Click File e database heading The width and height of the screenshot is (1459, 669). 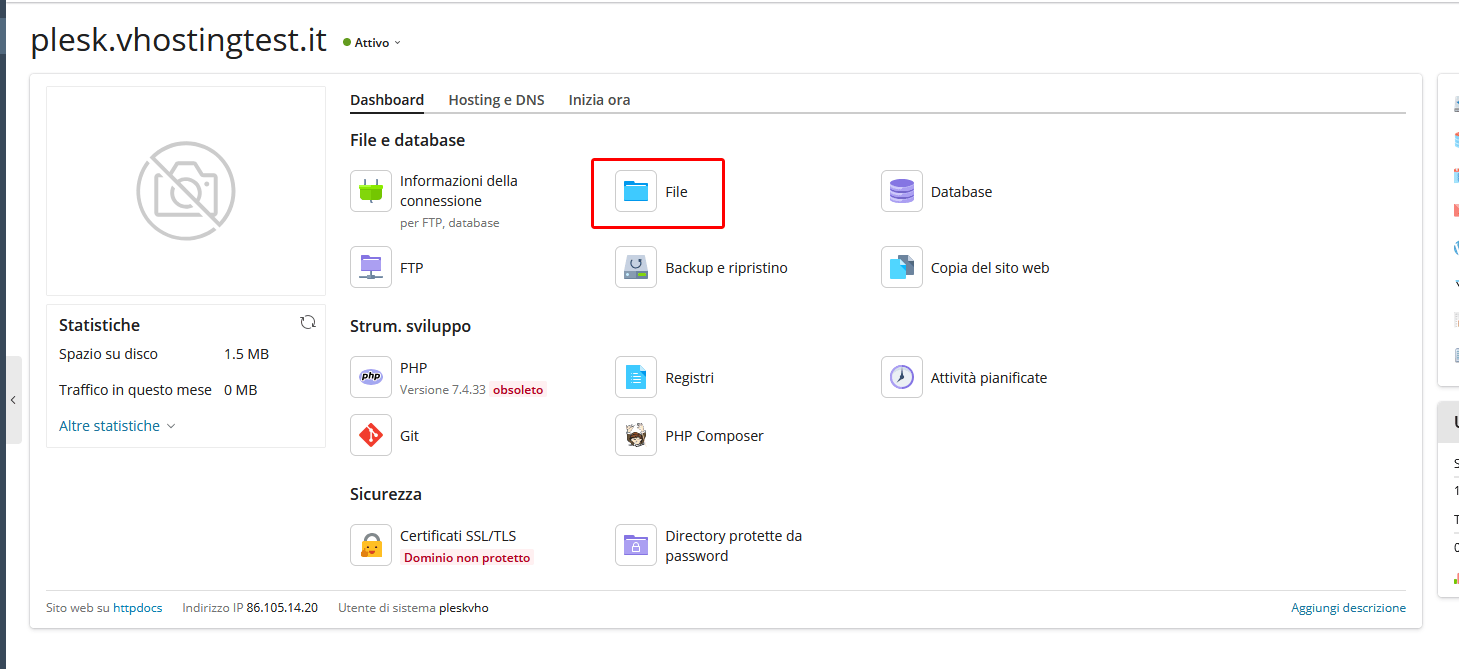(407, 140)
